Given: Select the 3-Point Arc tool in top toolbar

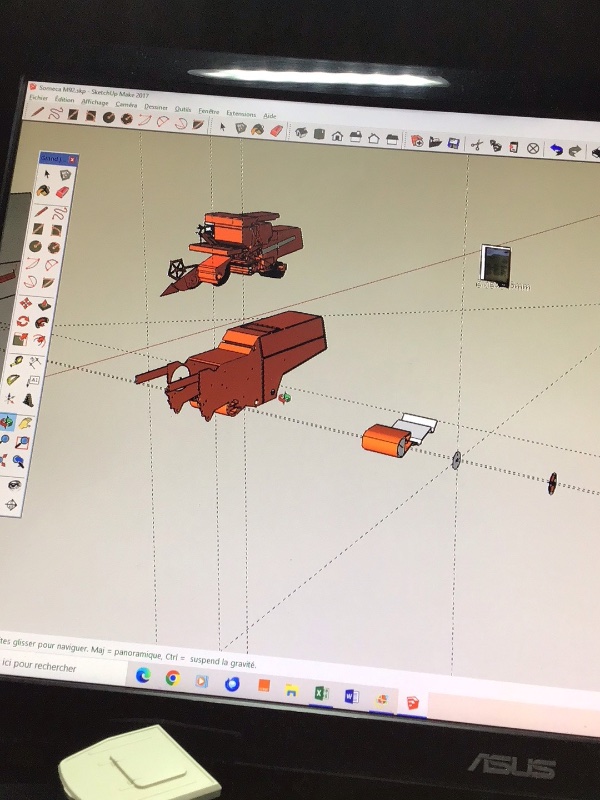Looking at the screenshot, I should coord(181,123).
